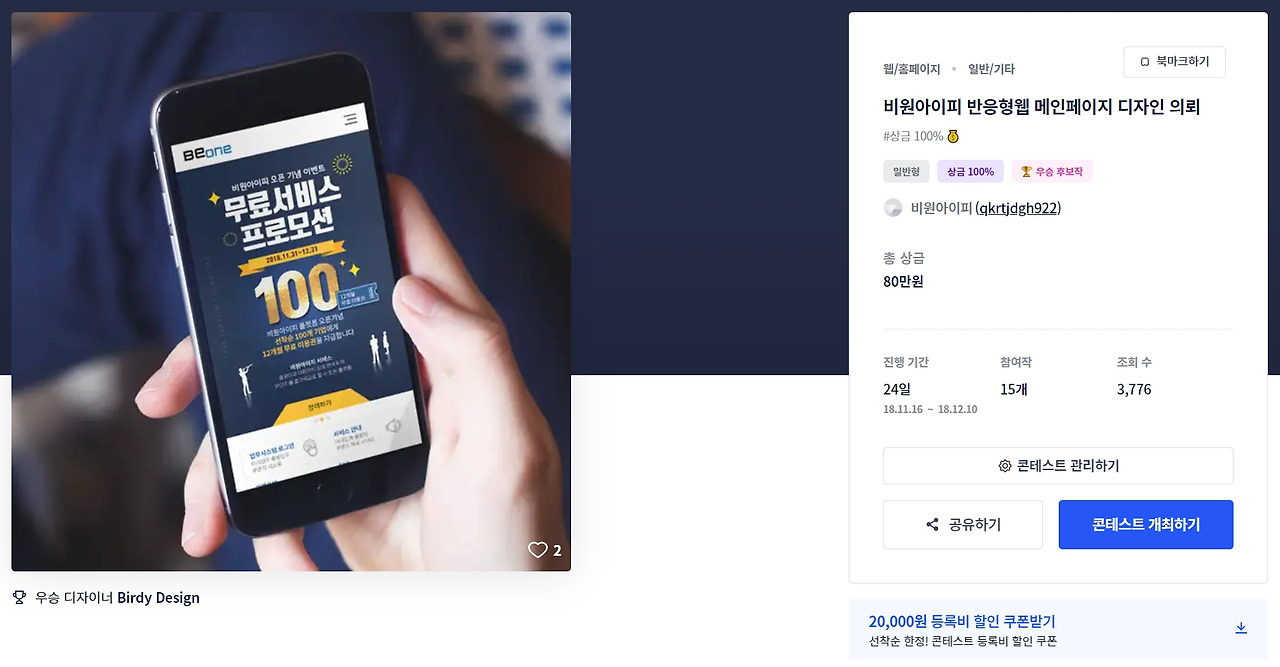Click the 콘테스트 개최하기 blue button
The height and width of the screenshot is (667, 1280).
(x=1146, y=525)
